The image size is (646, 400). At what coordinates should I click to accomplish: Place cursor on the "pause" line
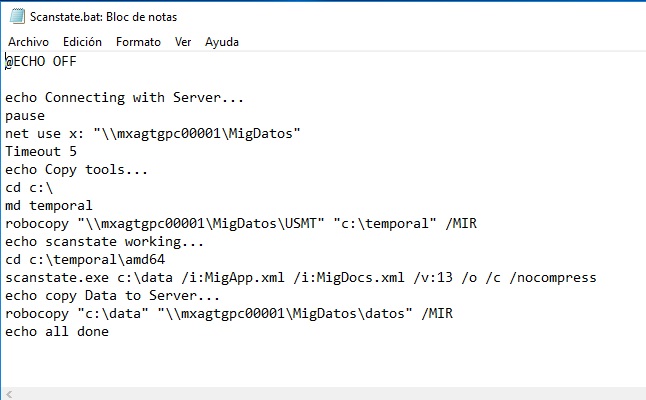click(25, 116)
